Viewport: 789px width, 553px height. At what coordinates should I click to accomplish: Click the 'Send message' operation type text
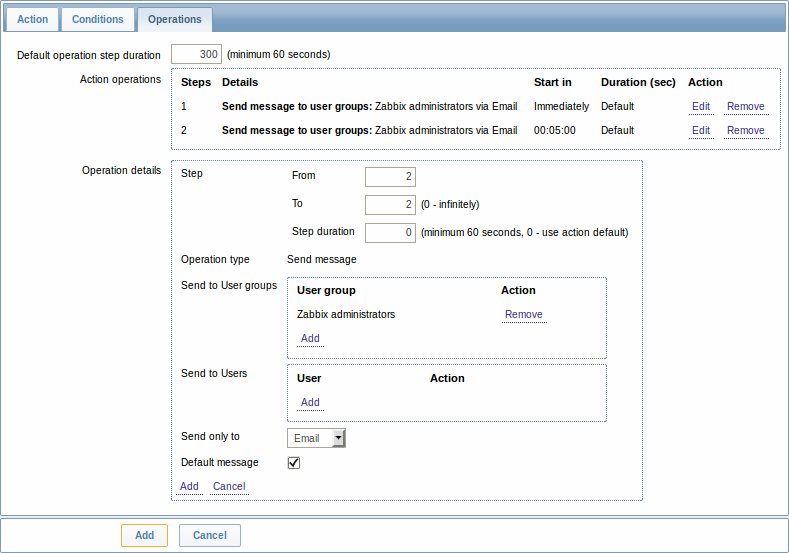tap(322, 260)
